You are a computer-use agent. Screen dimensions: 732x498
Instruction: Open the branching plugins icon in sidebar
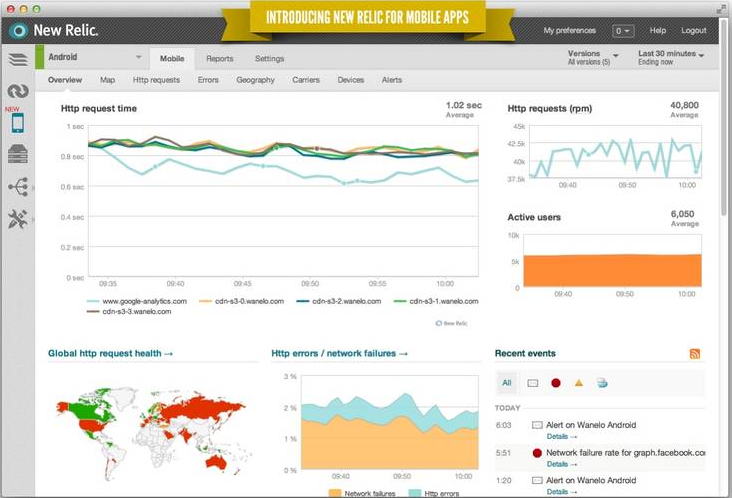click(18, 187)
